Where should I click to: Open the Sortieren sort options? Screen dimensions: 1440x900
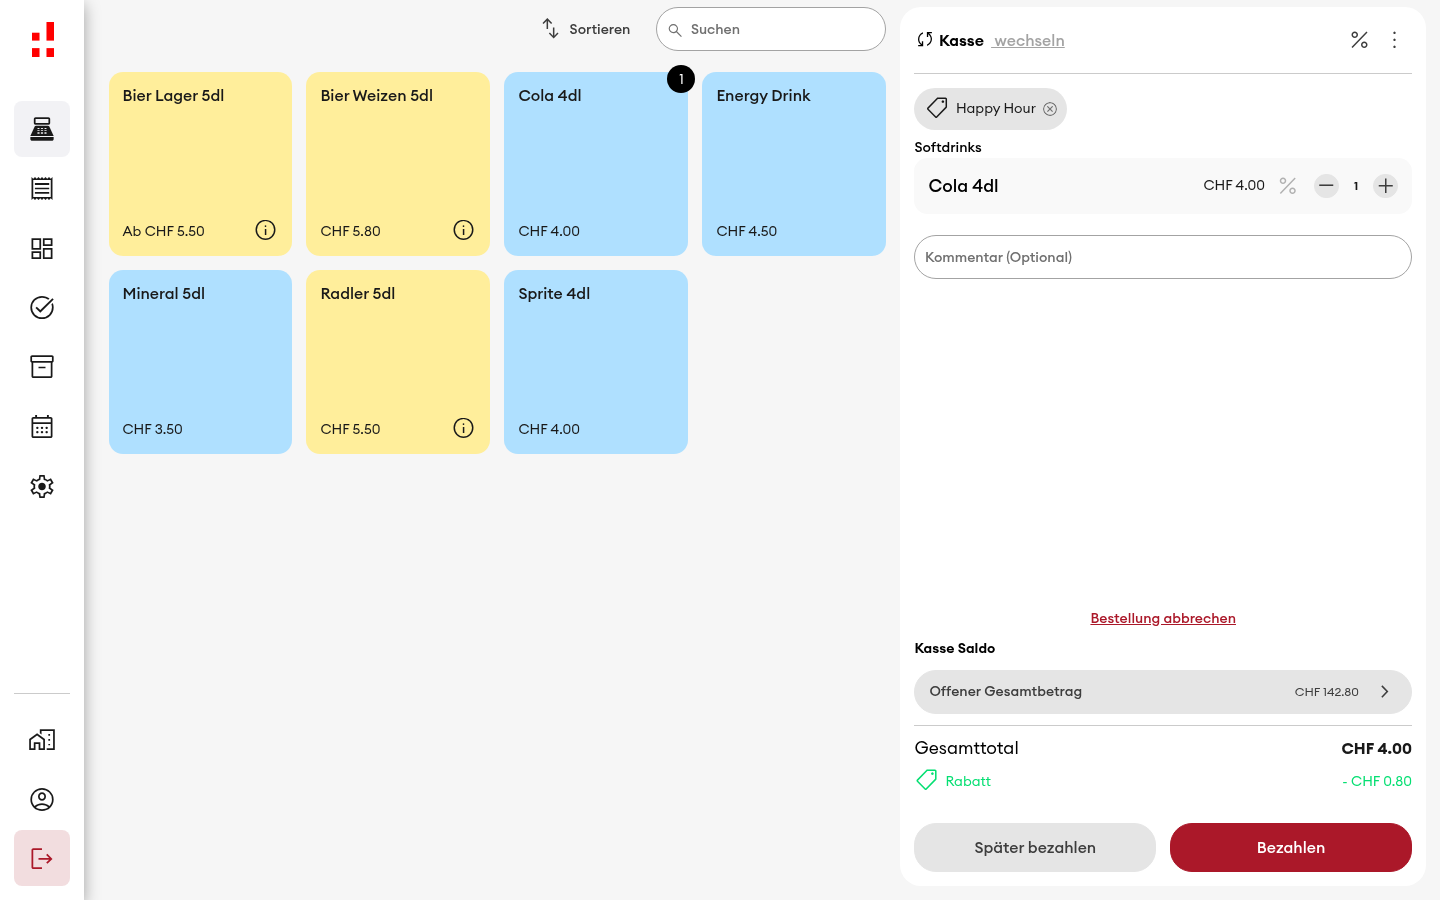tap(586, 29)
